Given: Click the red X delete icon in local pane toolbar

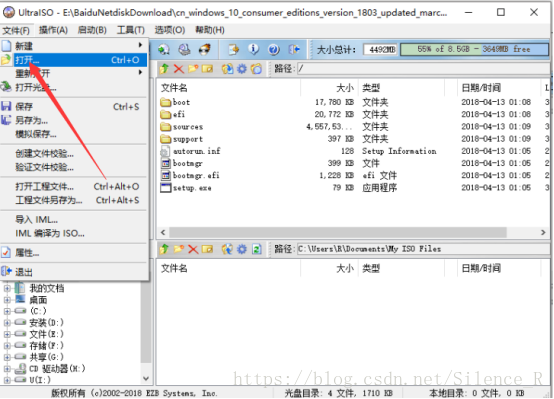Looking at the screenshot, I should [x=193, y=249].
